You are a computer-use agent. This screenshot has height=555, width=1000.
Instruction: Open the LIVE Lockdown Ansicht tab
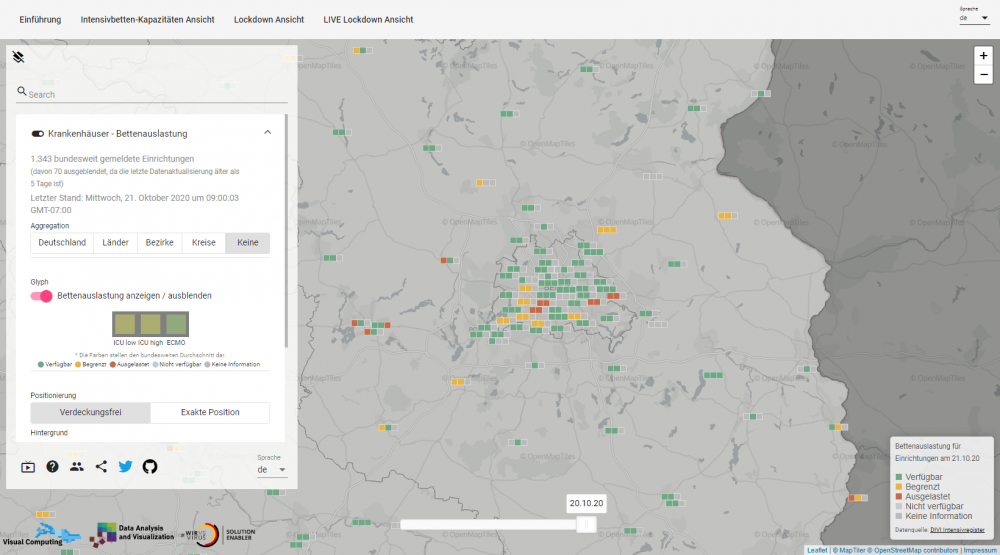pyautogui.click(x=368, y=20)
